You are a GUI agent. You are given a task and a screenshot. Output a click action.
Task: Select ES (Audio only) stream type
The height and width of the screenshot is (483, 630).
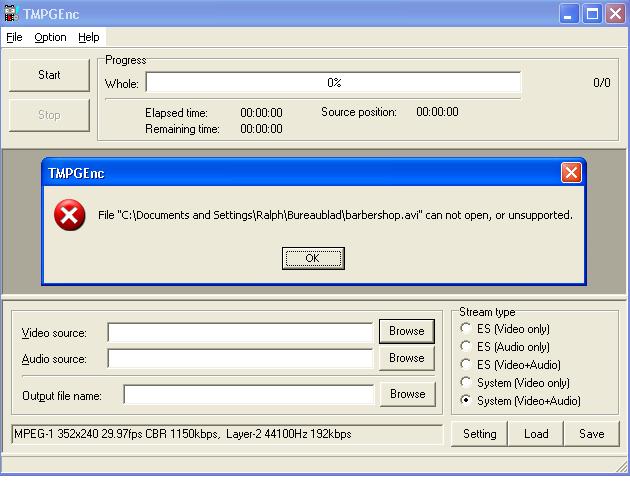[x=505, y=347]
